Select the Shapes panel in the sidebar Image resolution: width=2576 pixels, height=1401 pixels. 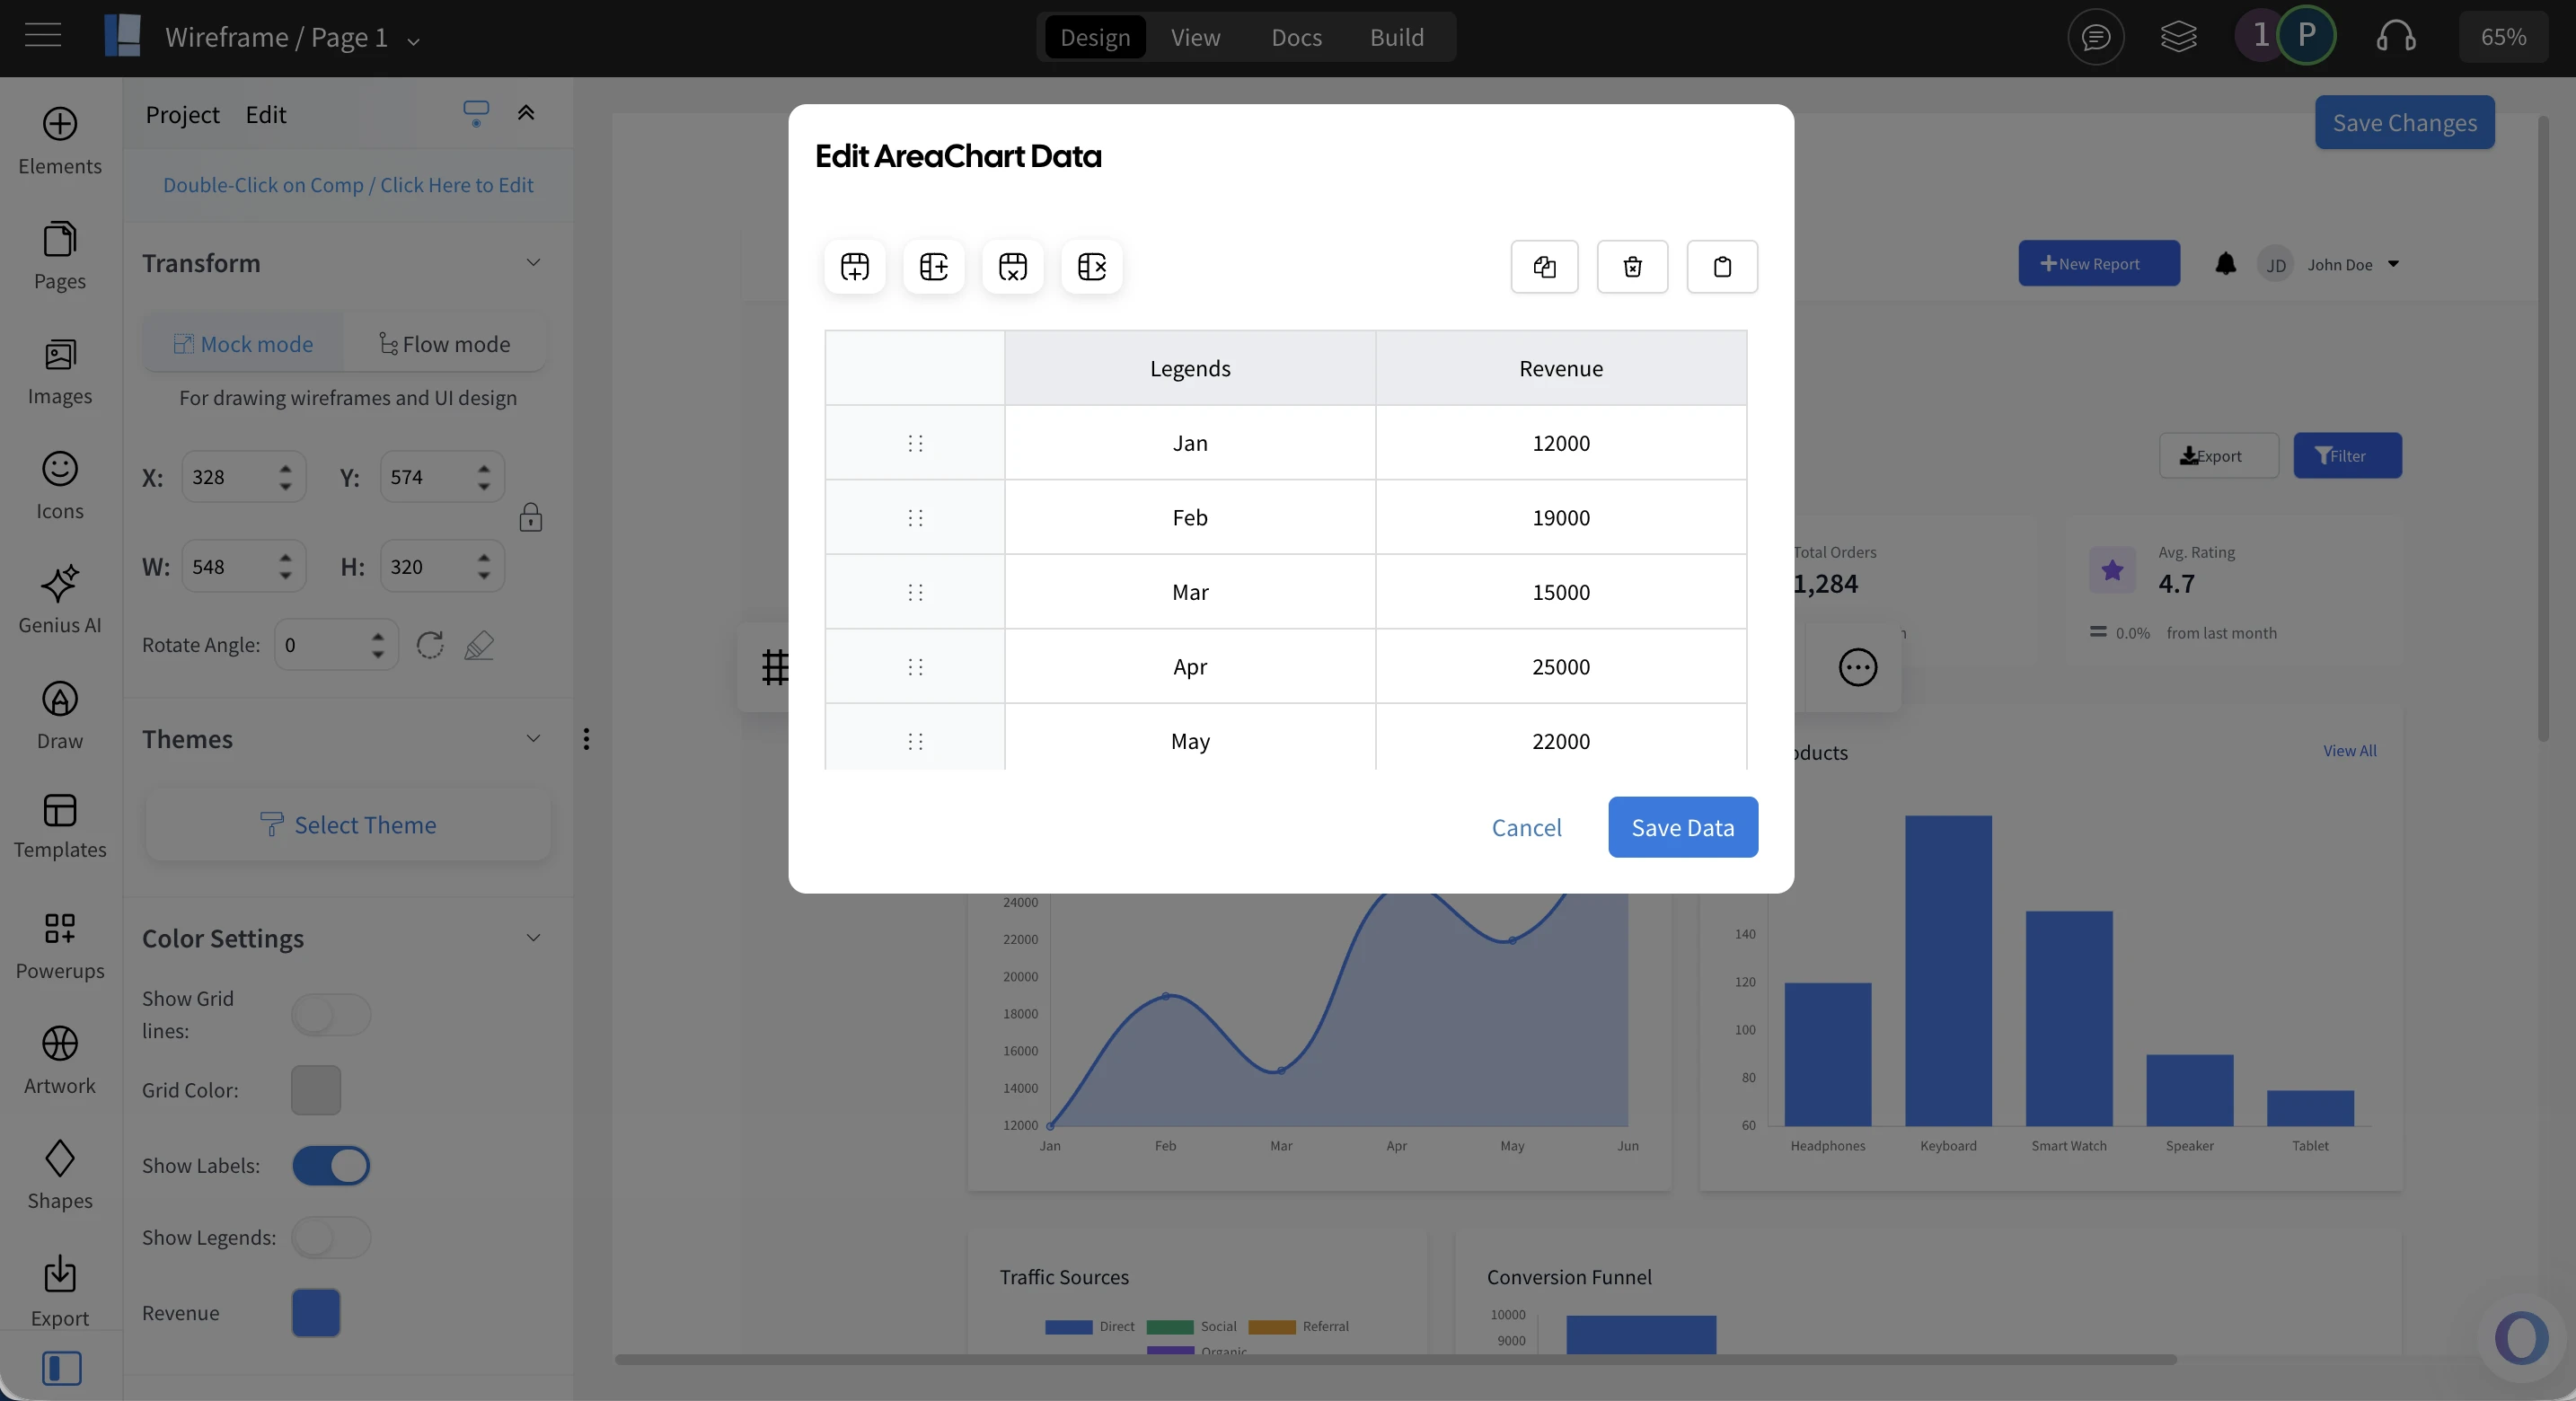[59, 1175]
